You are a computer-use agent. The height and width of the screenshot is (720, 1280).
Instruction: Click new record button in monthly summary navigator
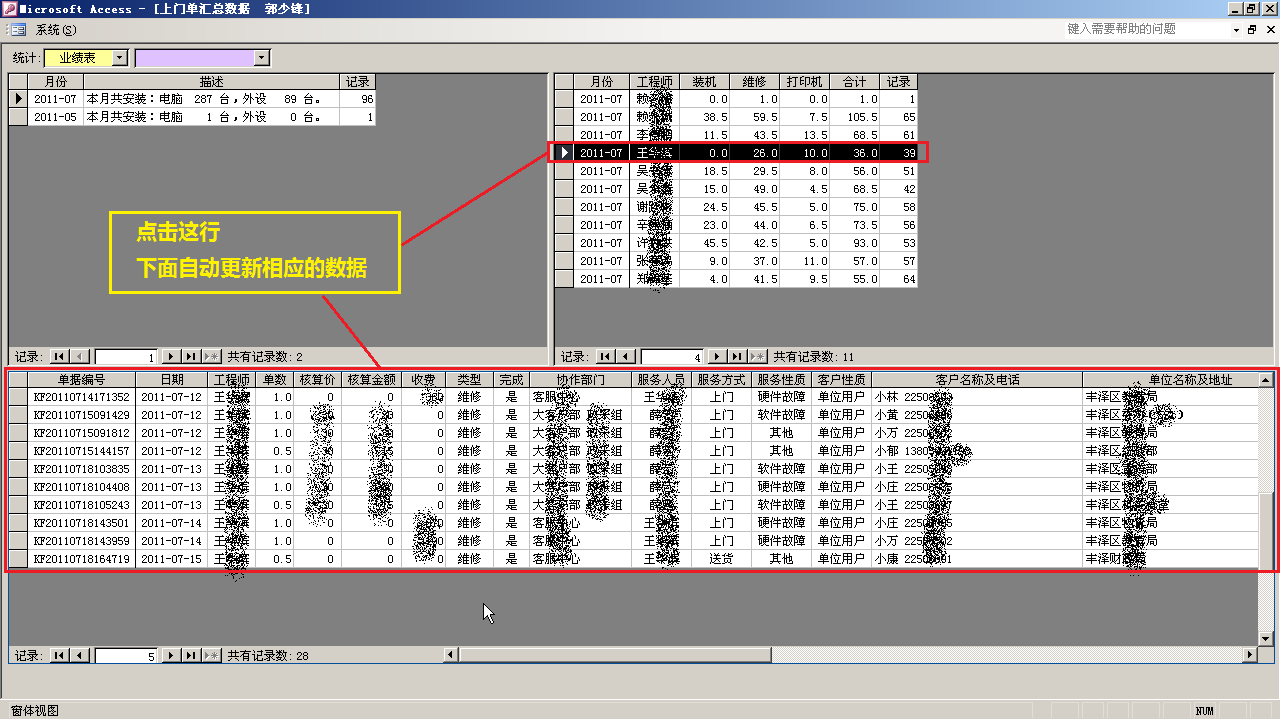coord(211,357)
